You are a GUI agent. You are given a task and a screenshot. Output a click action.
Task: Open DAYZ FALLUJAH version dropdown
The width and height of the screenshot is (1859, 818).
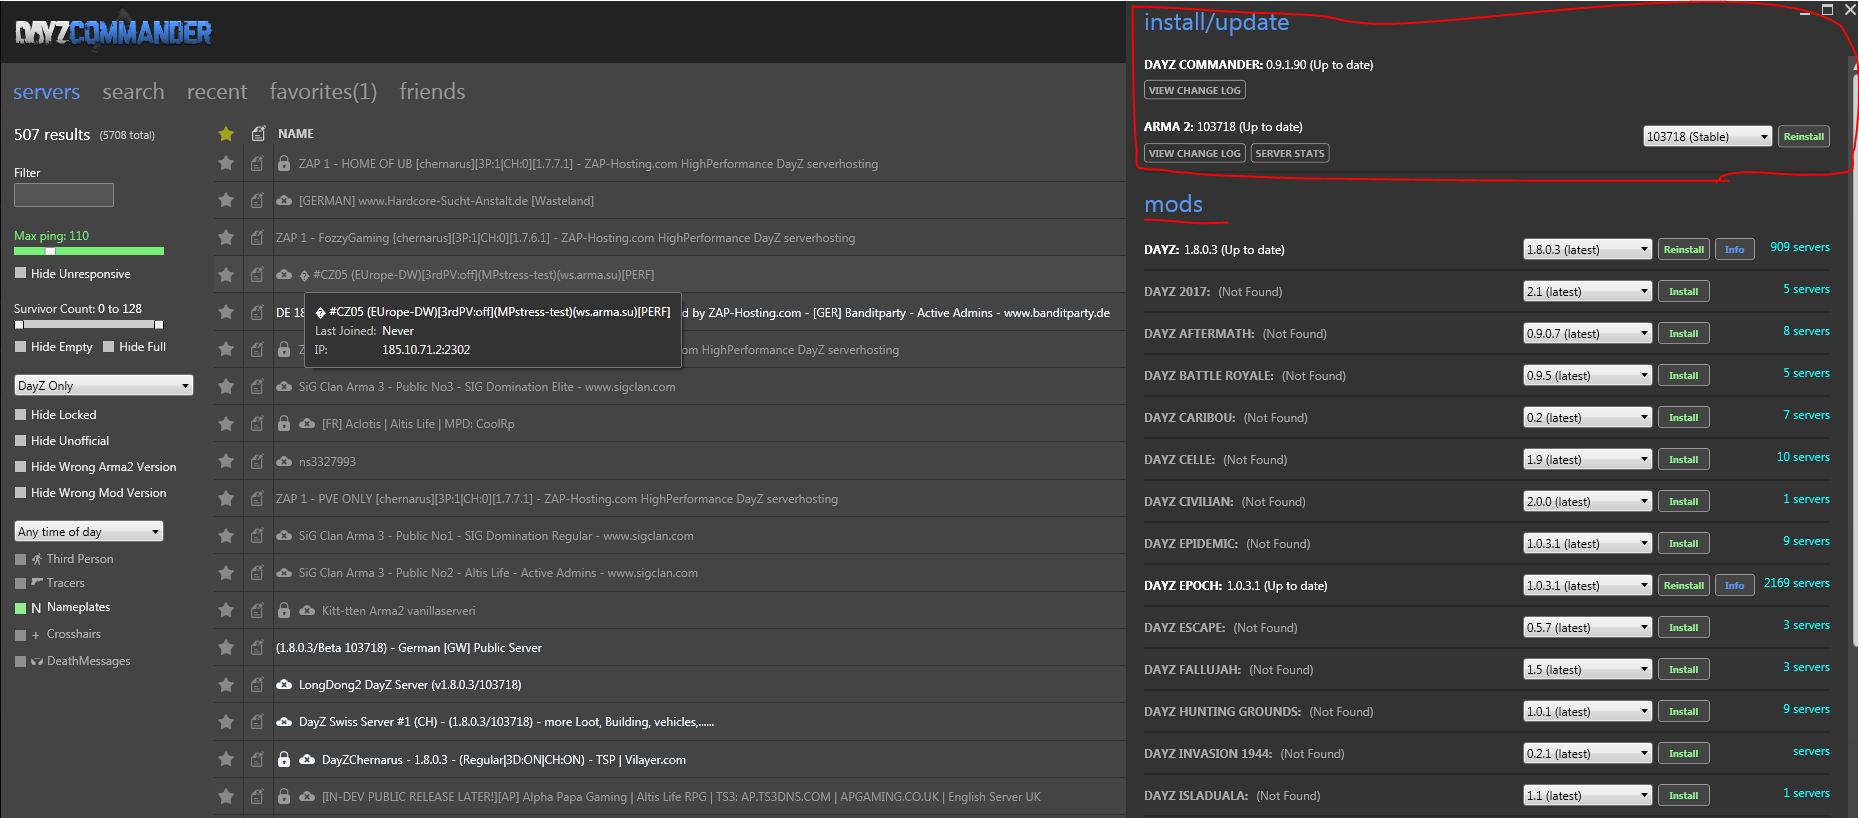(1587, 669)
